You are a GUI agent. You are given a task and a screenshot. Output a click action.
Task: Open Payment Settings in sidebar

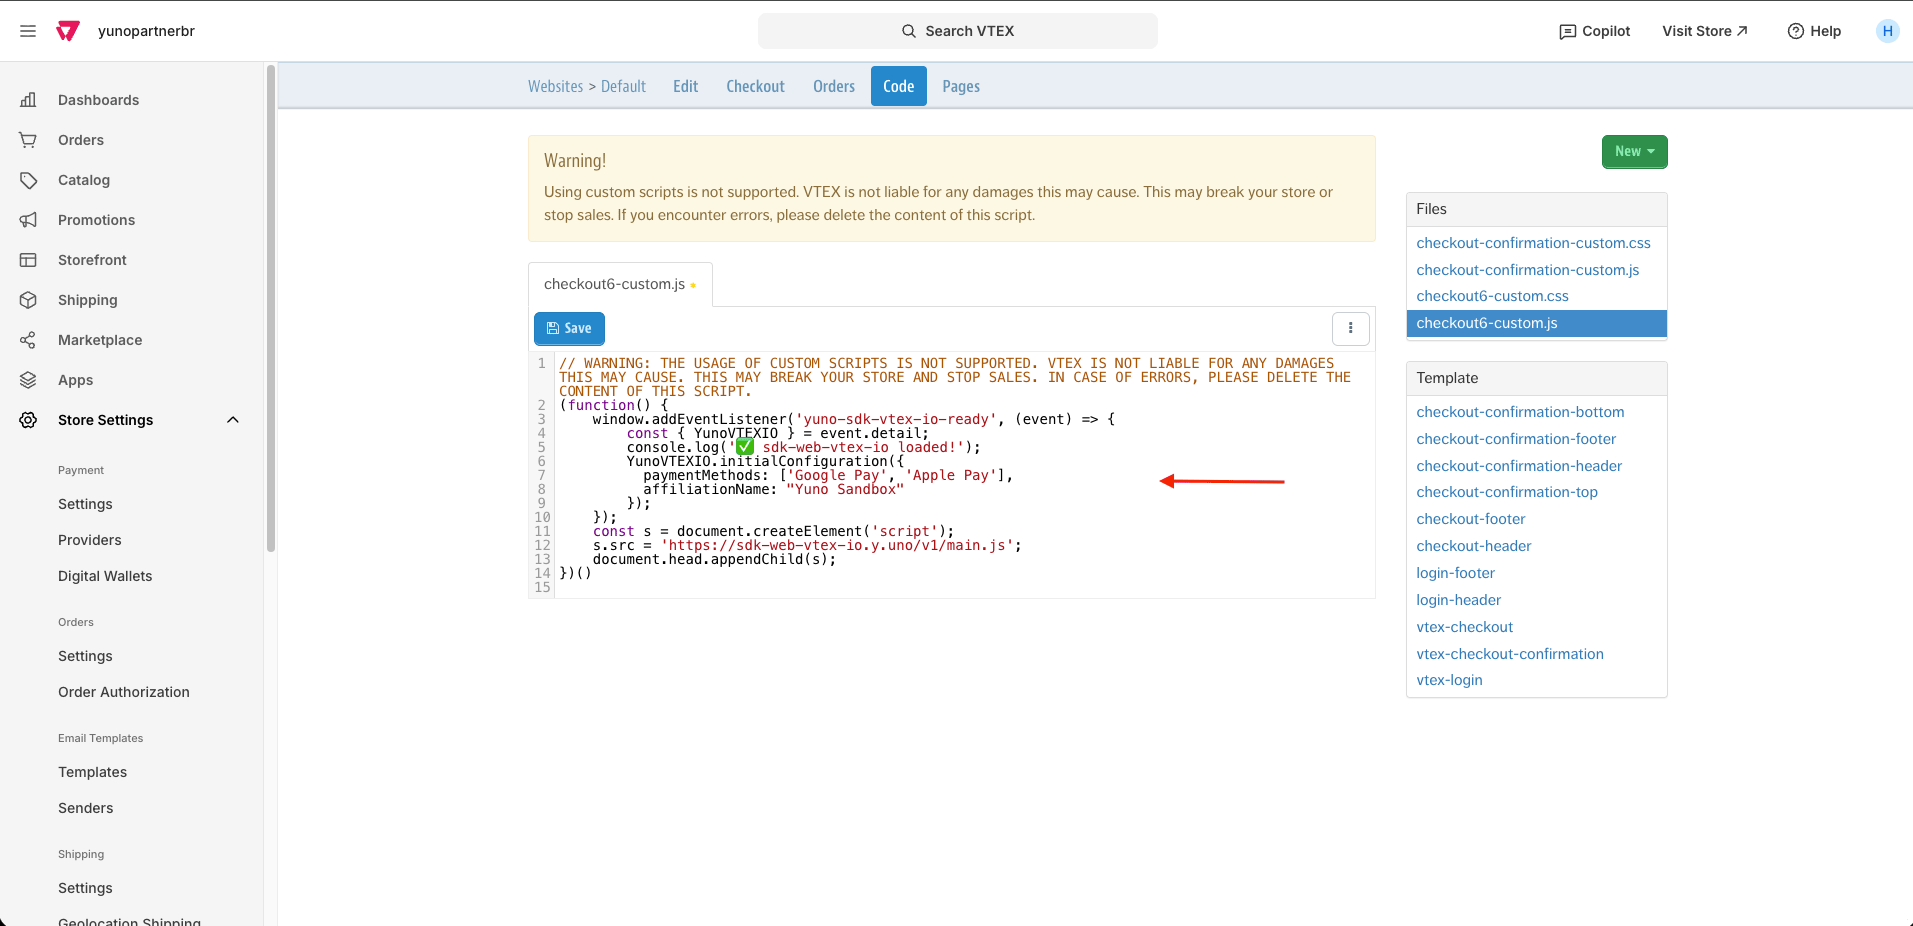pyautogui.click(x=85, y=504)
